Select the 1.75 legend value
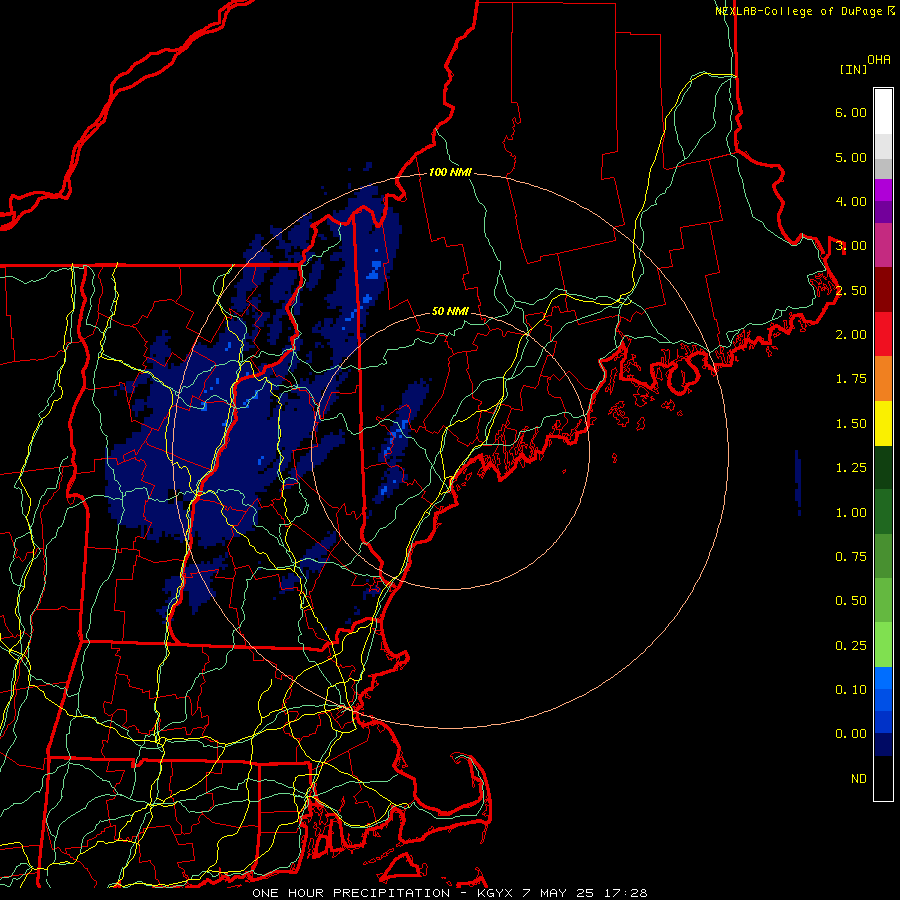Screen dimensions: 900x900 pos(851,379)
